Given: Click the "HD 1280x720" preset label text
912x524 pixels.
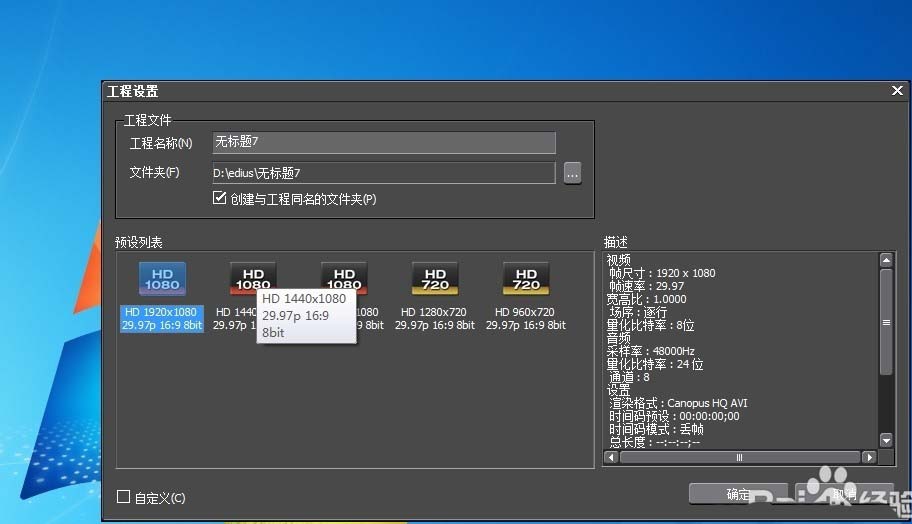Looking at the screenshot, I should (x=434, y=312).
